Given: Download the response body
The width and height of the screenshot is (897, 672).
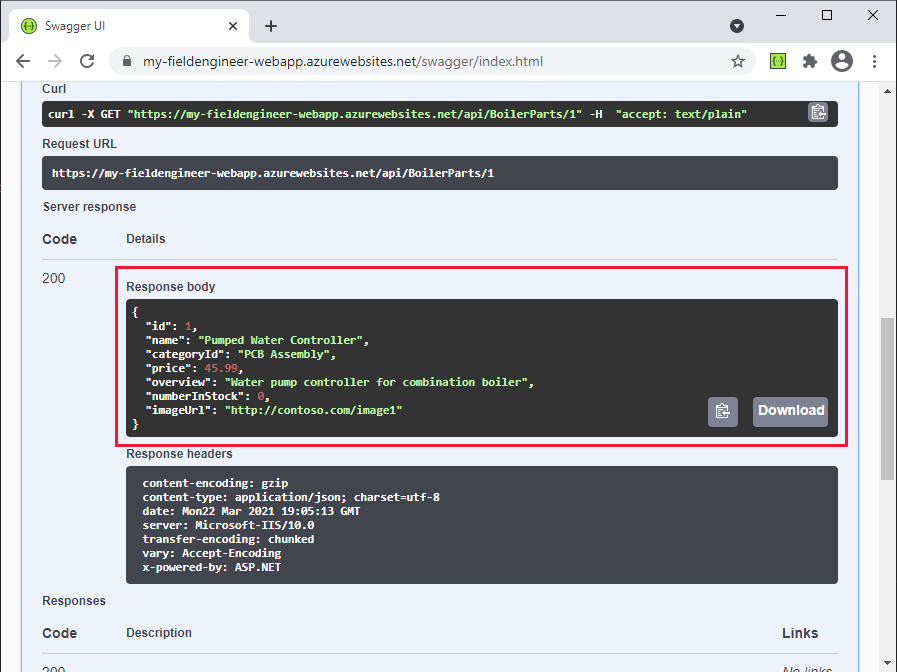Looking at the screenshot, I should pyautogui.click(x=790, y=411).
